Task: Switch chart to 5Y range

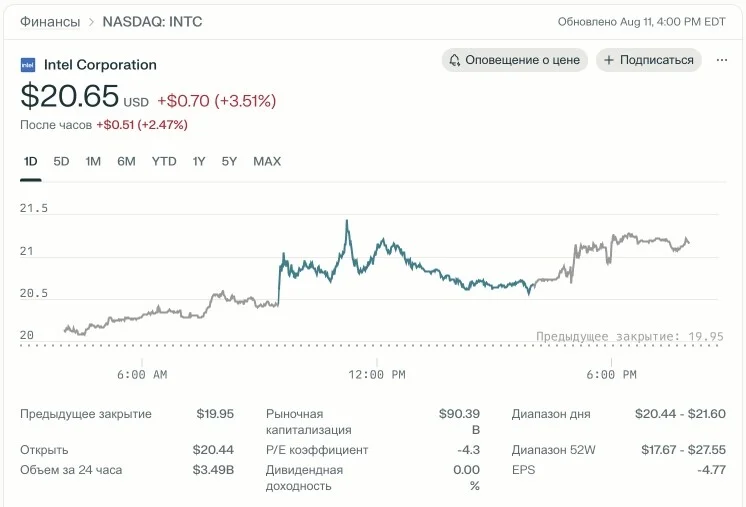Action: (229, 162)
